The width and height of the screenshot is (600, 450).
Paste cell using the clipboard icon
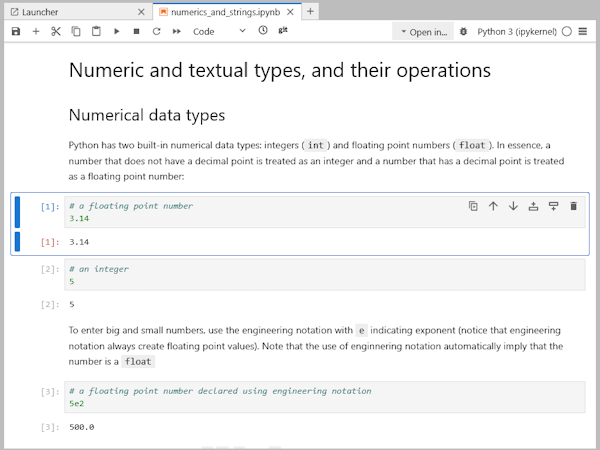(96, 31)
